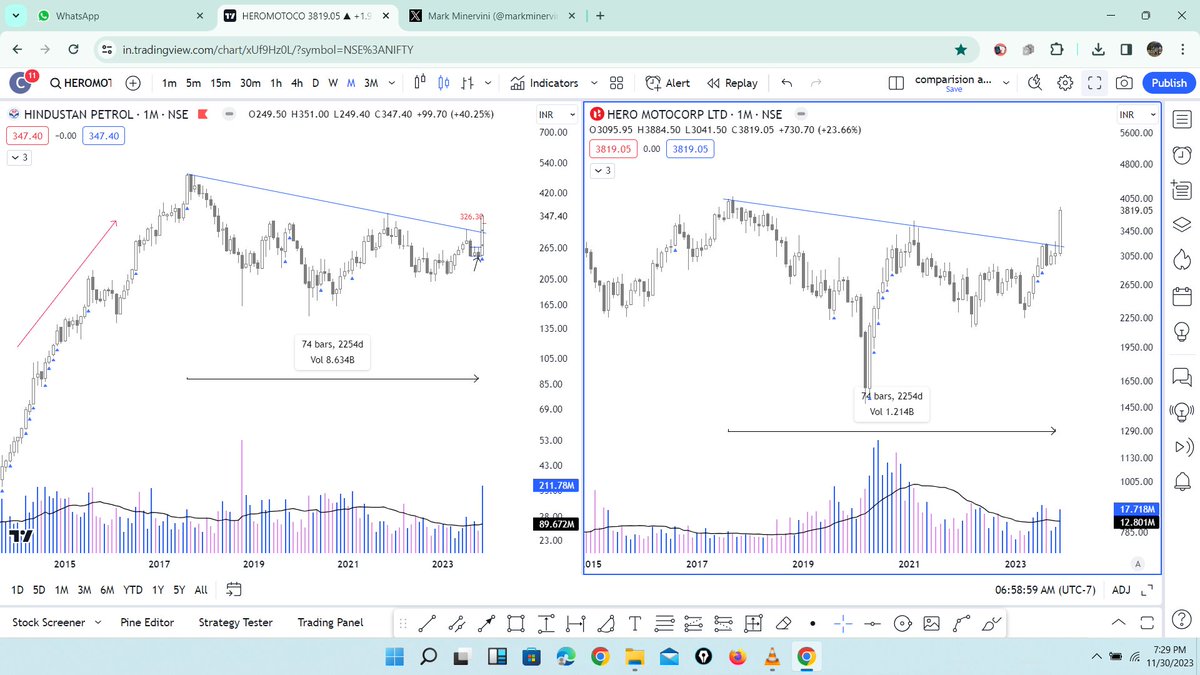Select the 1m timeframe

169,83
